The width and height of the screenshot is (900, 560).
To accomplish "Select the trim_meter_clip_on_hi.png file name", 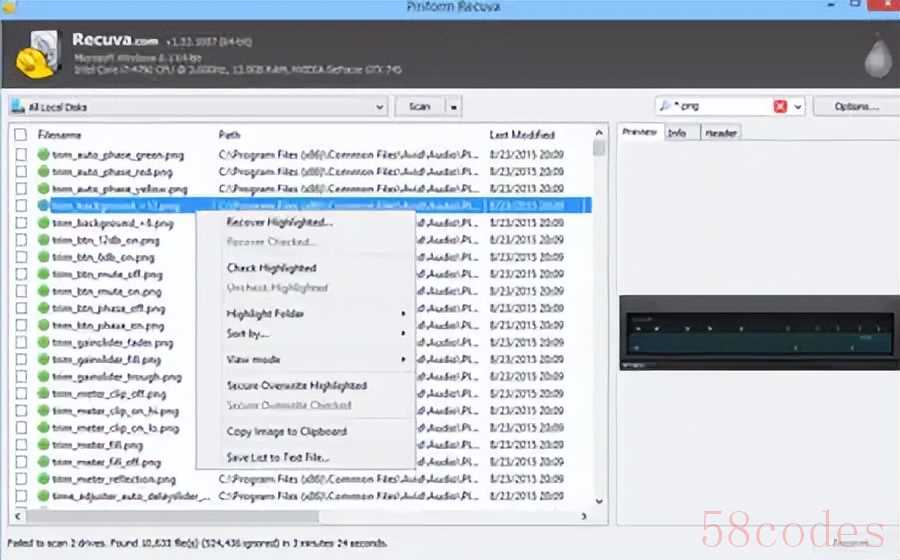I will coord(115,411).
